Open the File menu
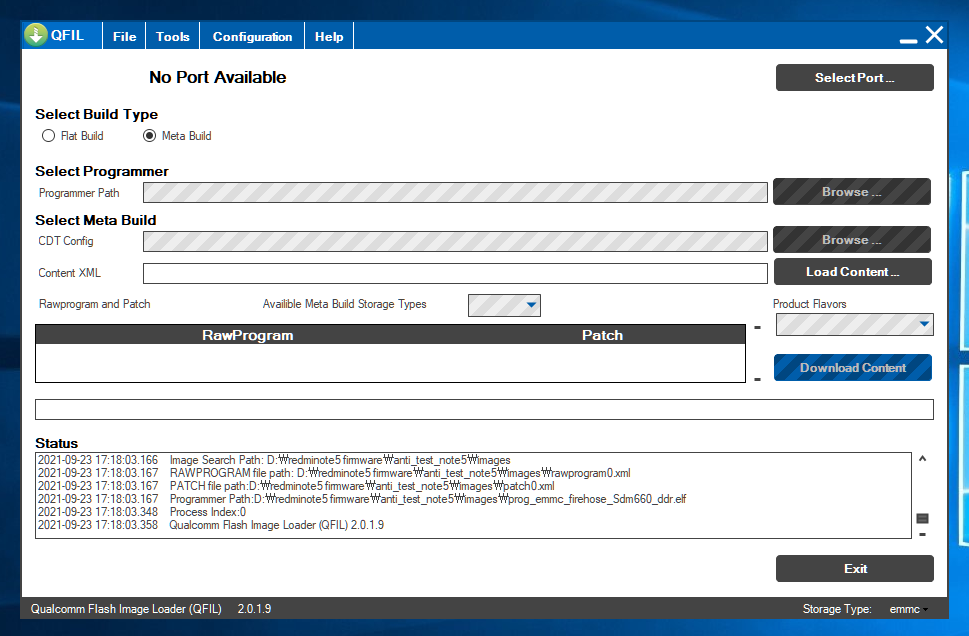969x636 pixels. [124, 36]
